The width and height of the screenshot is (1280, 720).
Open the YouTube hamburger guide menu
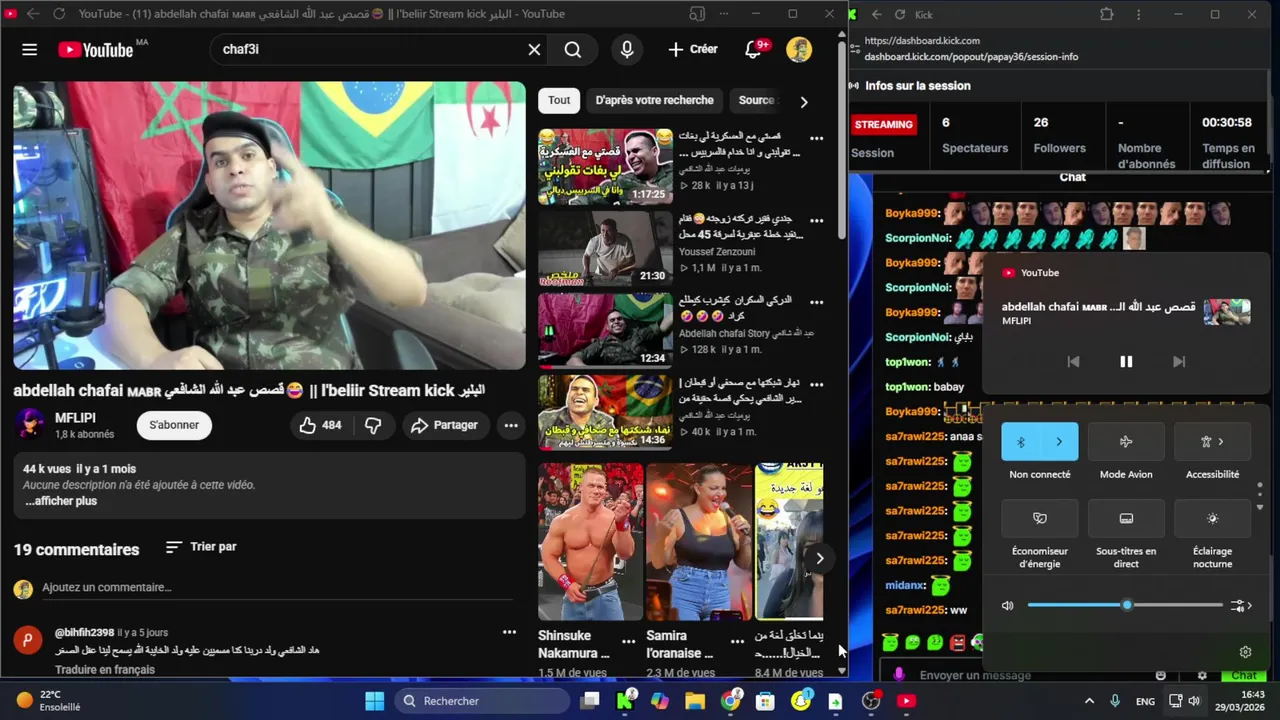pyautogui.click(x=30, y=50)
